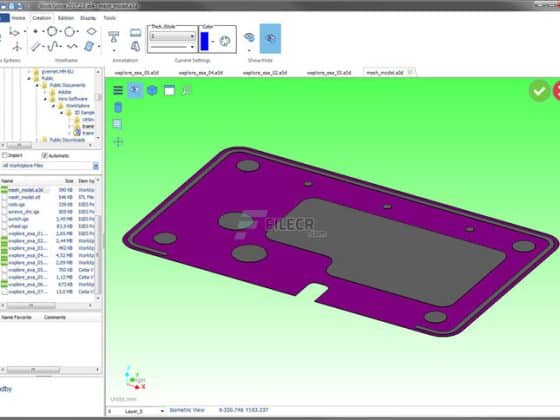The width and height of the screenshot is (560, 420).
Task: Toggle checkbox for mesh_model.a3d file
Action: click(4, 190)
